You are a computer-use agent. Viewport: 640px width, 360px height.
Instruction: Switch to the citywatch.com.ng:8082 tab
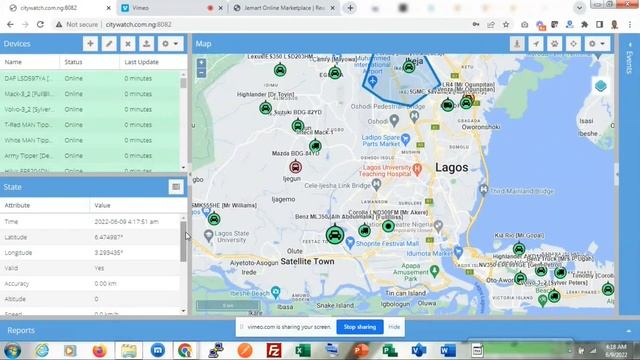[60, 8]
